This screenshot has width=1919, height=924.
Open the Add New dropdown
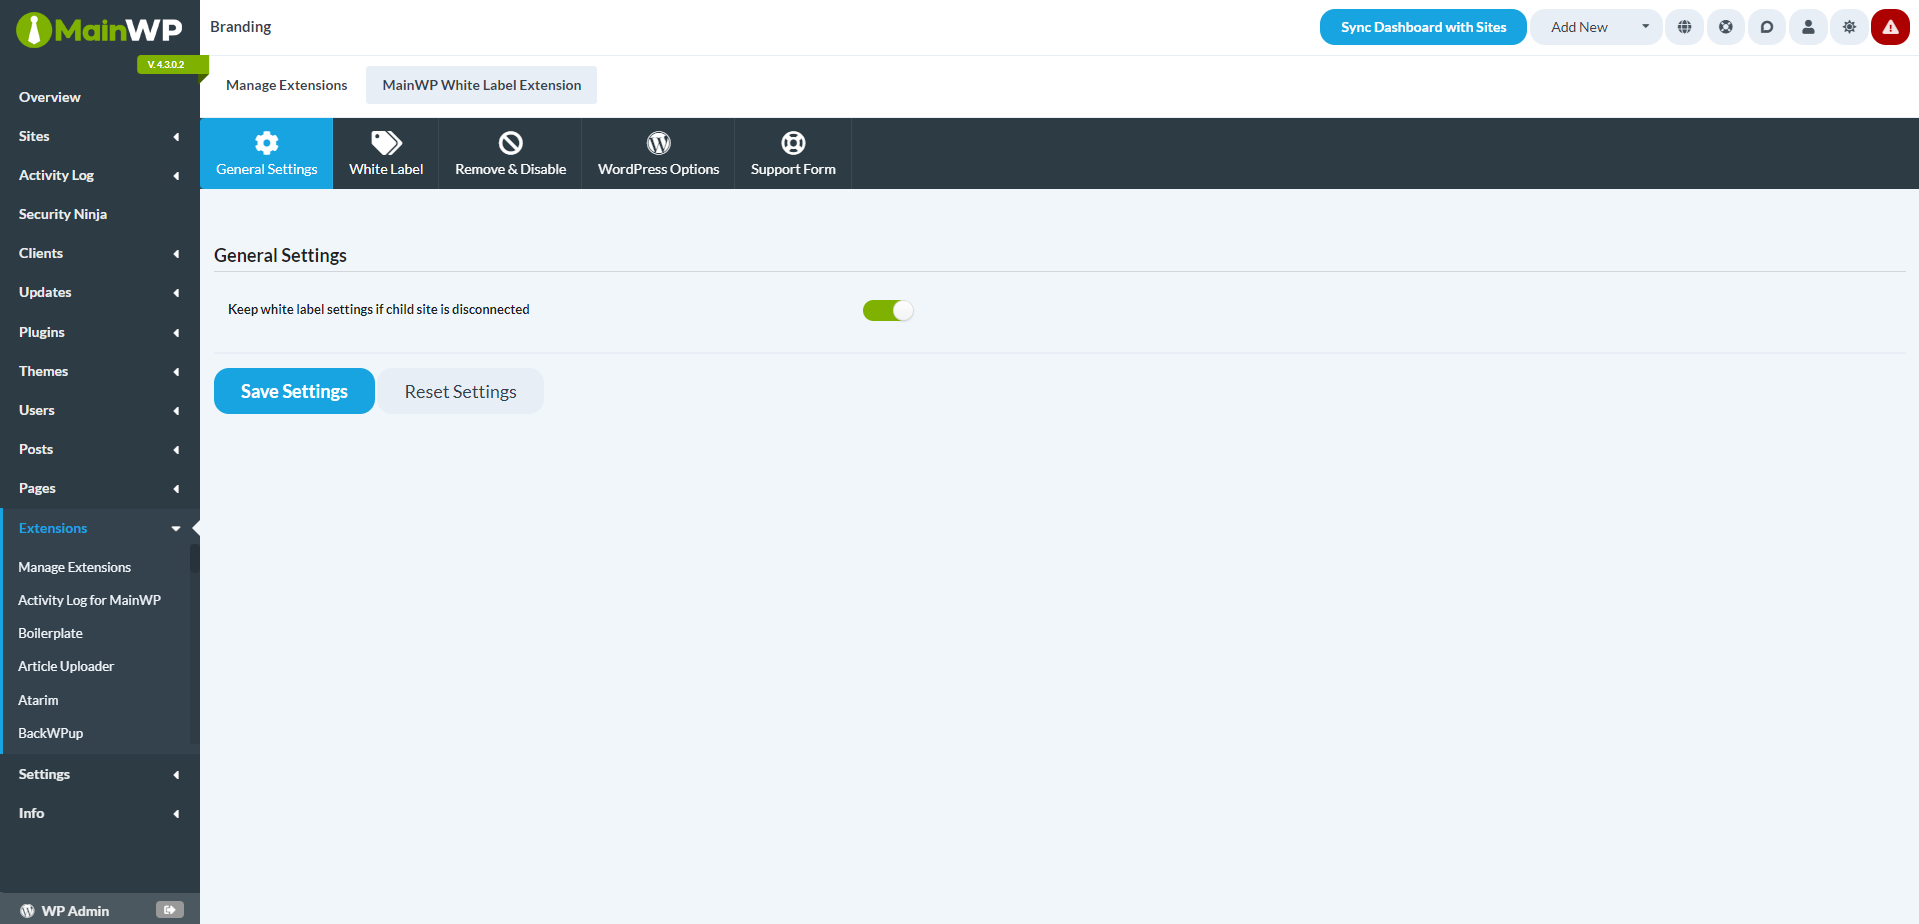pyautogui.click(x=1596, y=27)
